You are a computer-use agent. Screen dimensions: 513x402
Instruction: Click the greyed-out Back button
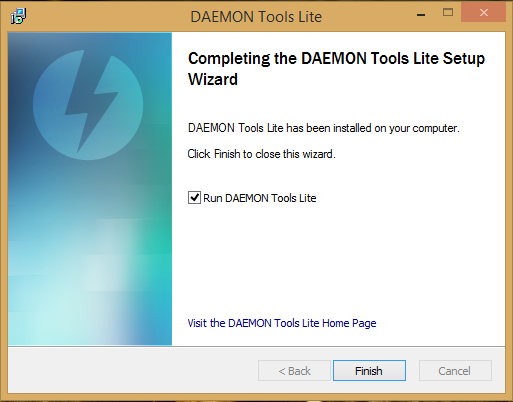point(294,370)
